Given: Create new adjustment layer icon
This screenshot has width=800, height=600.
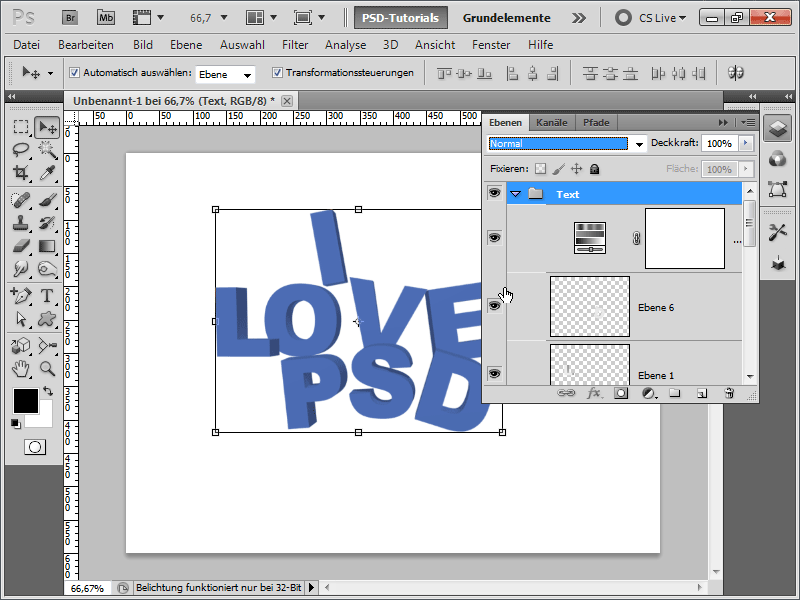Looking at the screenshot, I should click(x=649, y=393).
